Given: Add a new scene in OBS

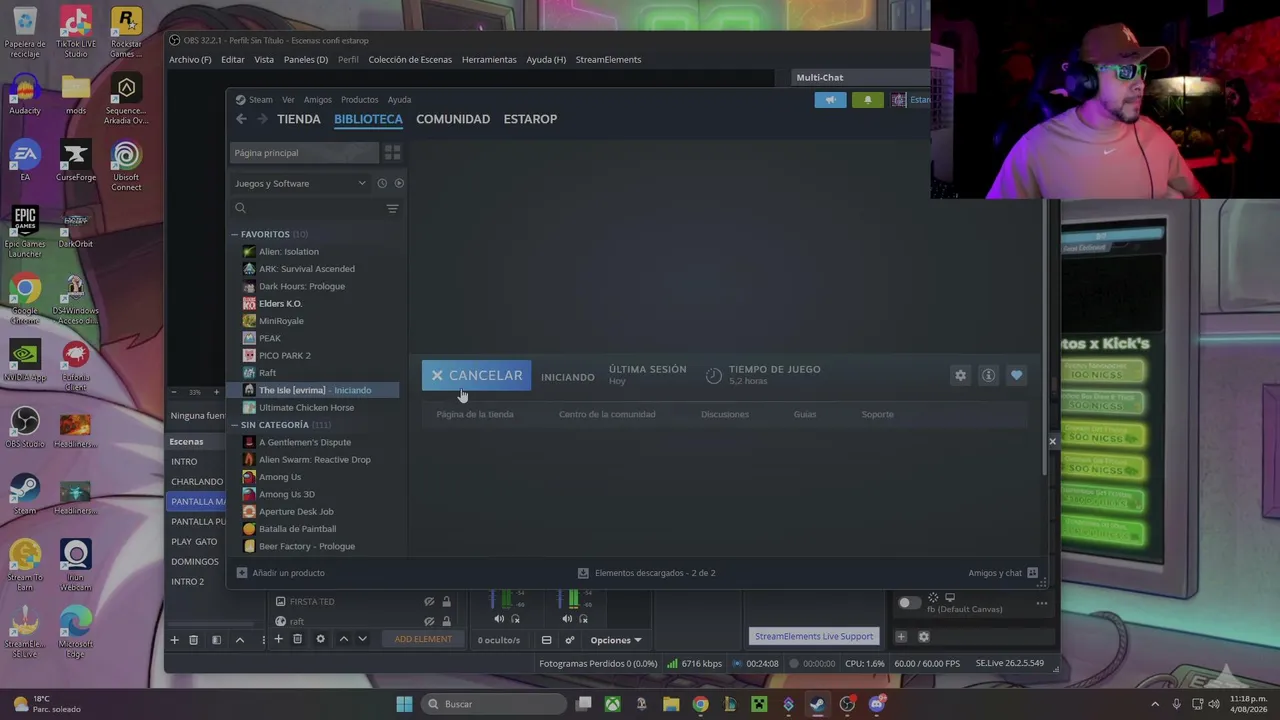Looking at the screenshot, I should click(174, 640).
